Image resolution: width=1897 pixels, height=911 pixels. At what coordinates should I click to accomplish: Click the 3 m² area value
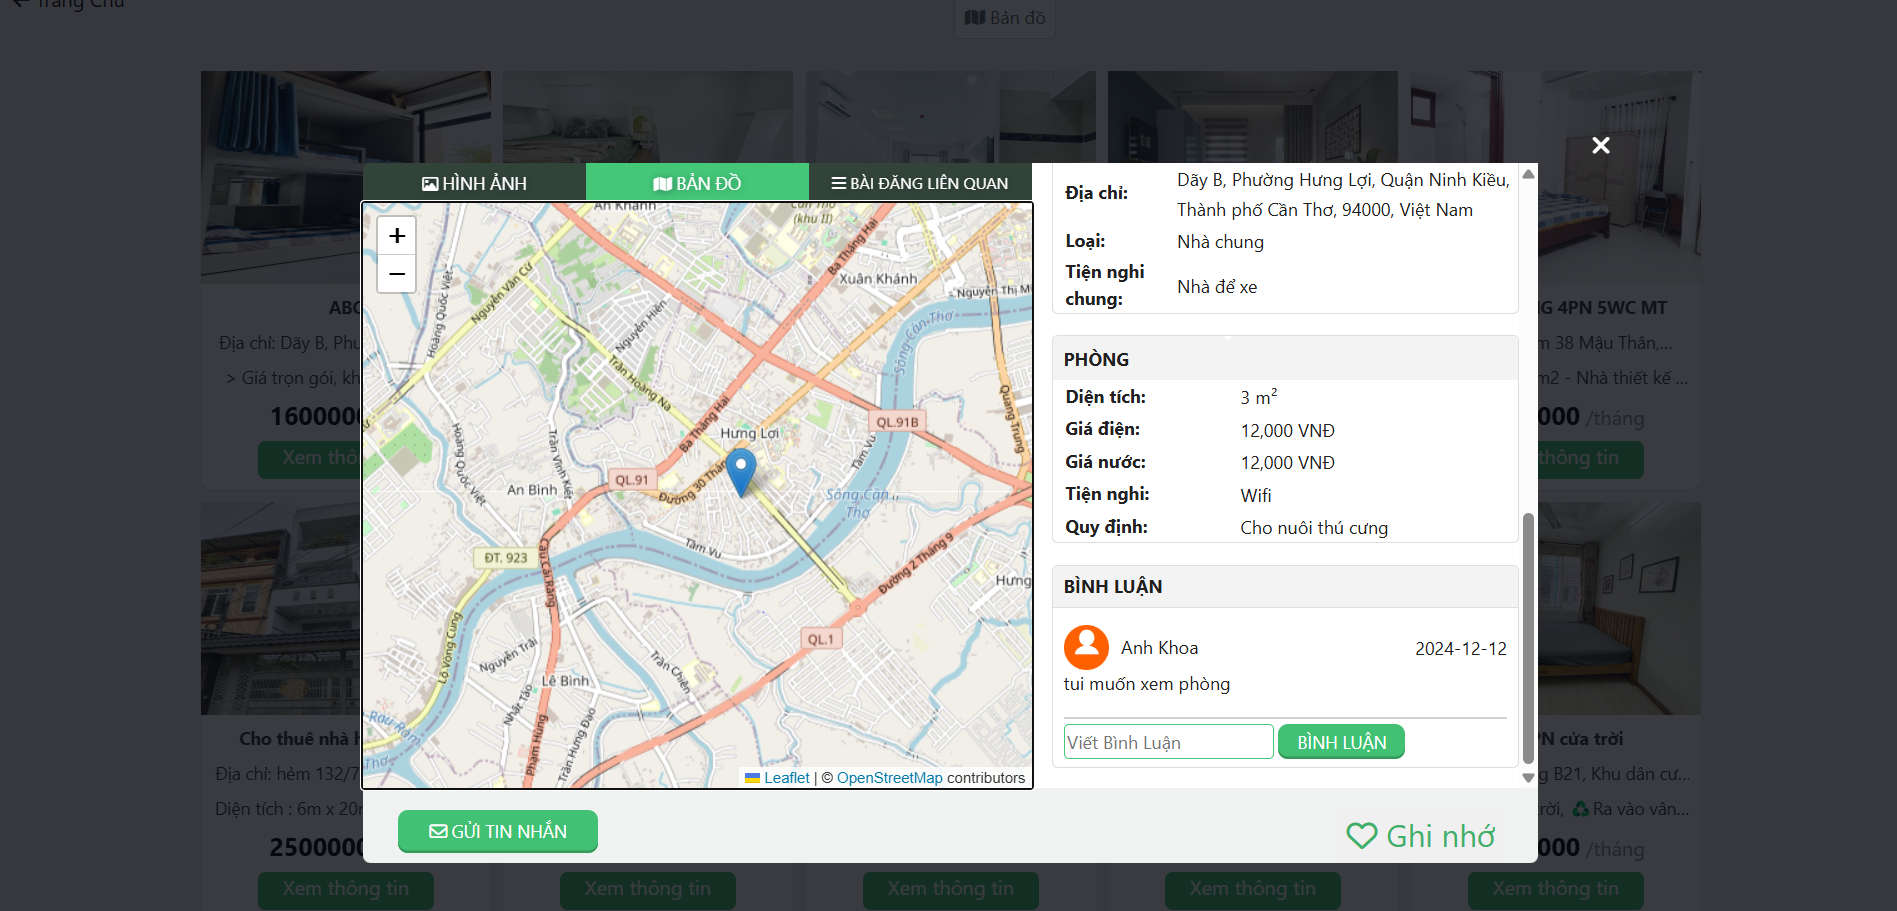[x=1259, y=397]
